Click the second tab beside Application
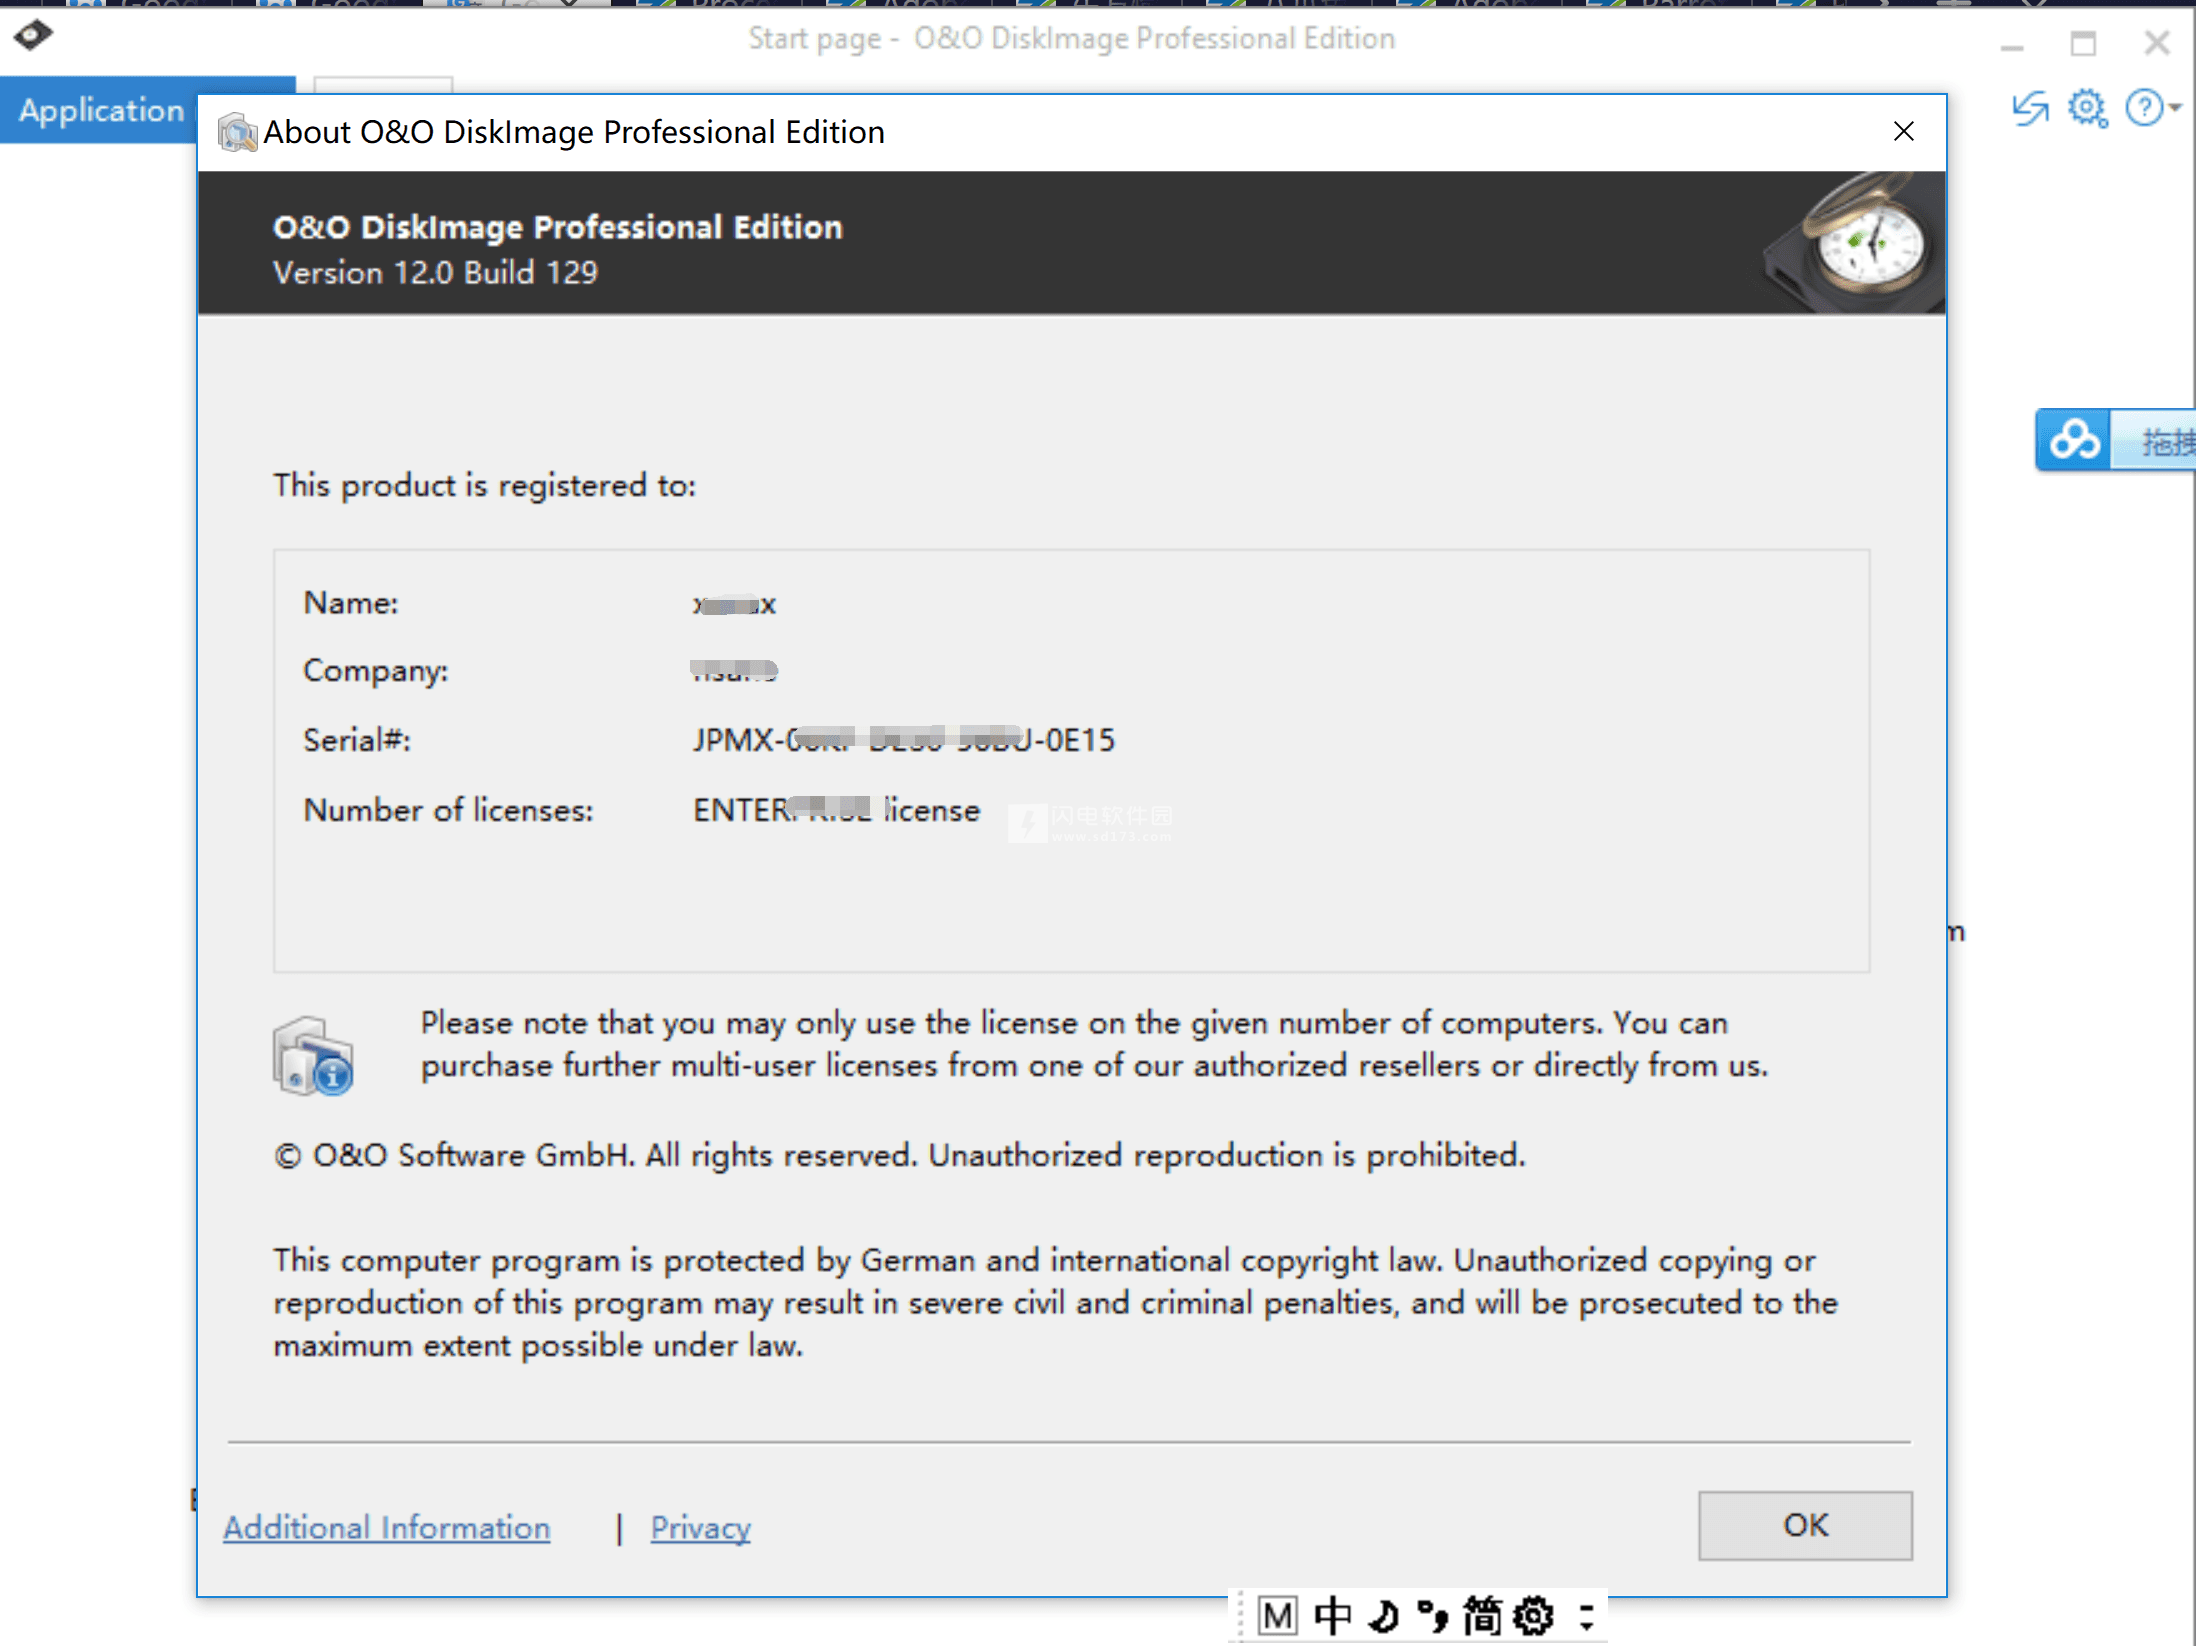This screenshot has width=2196, height=1646. (383, 85)
